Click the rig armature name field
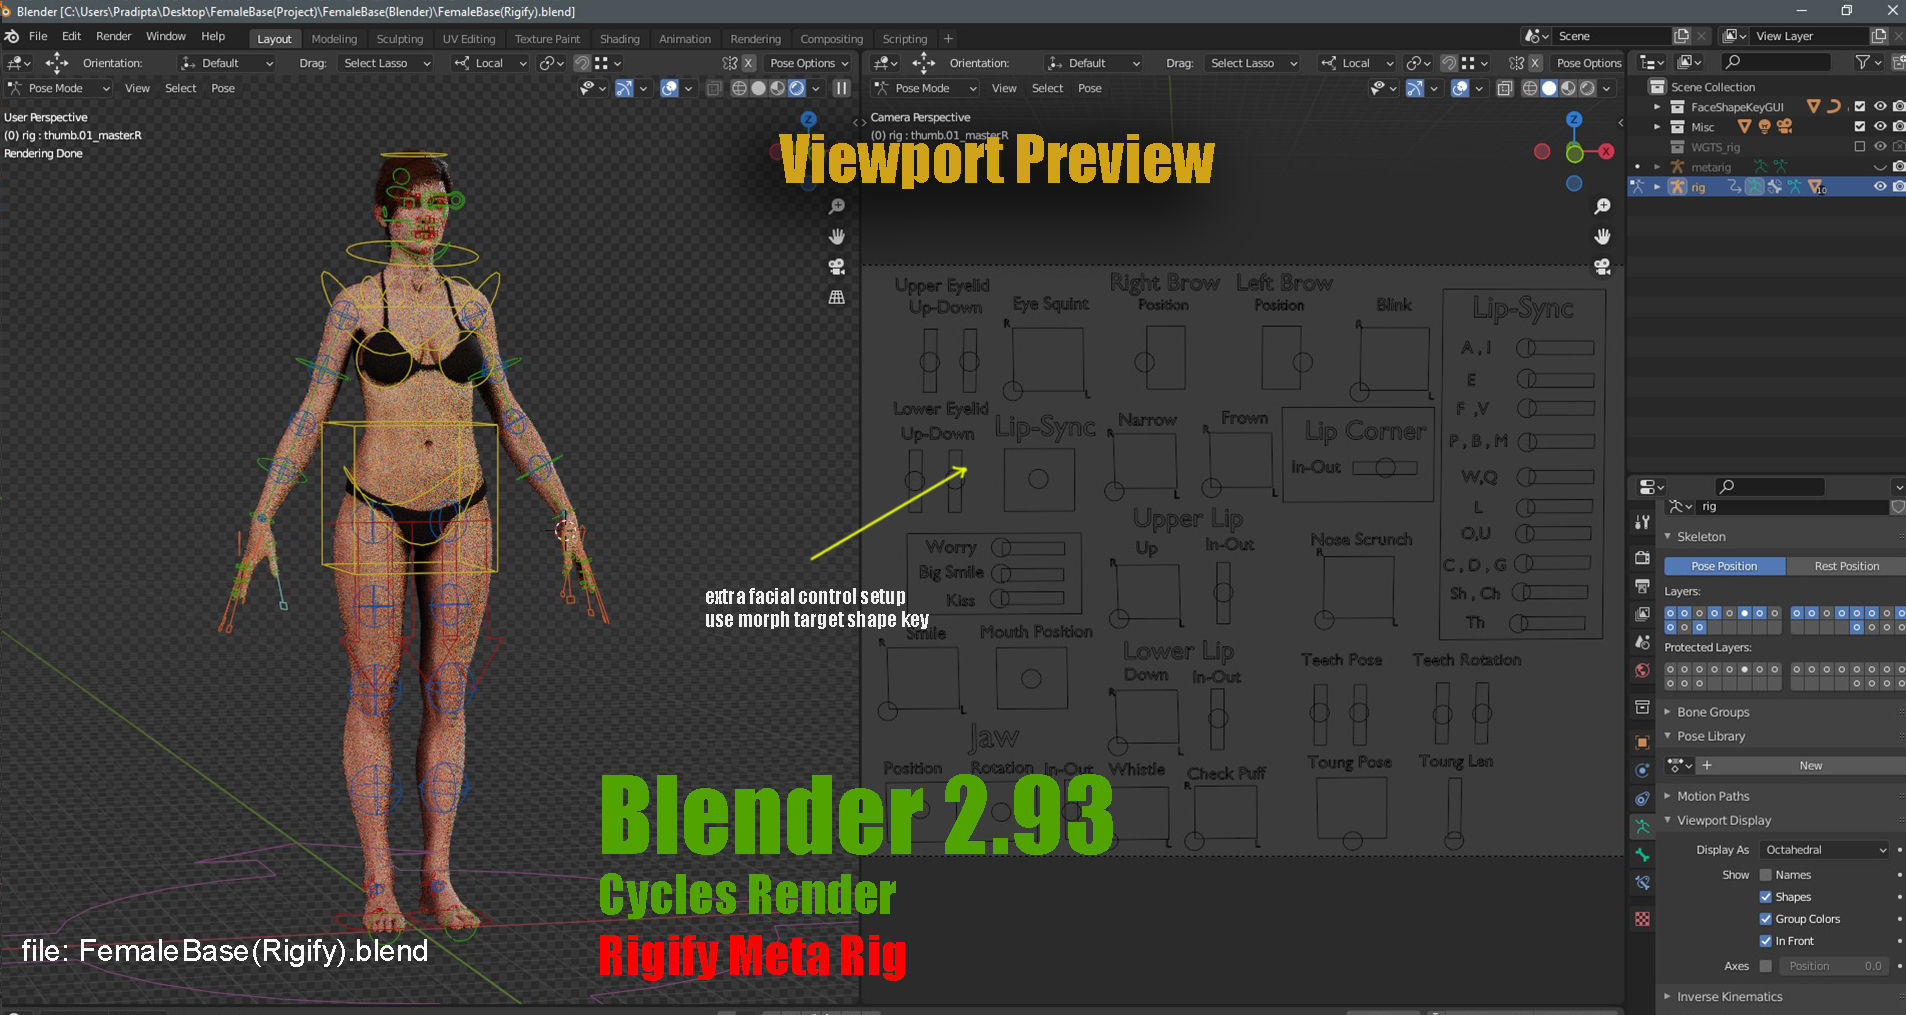The width and height of the screenshot is (1906, 1015). (x=1792, y=507)
